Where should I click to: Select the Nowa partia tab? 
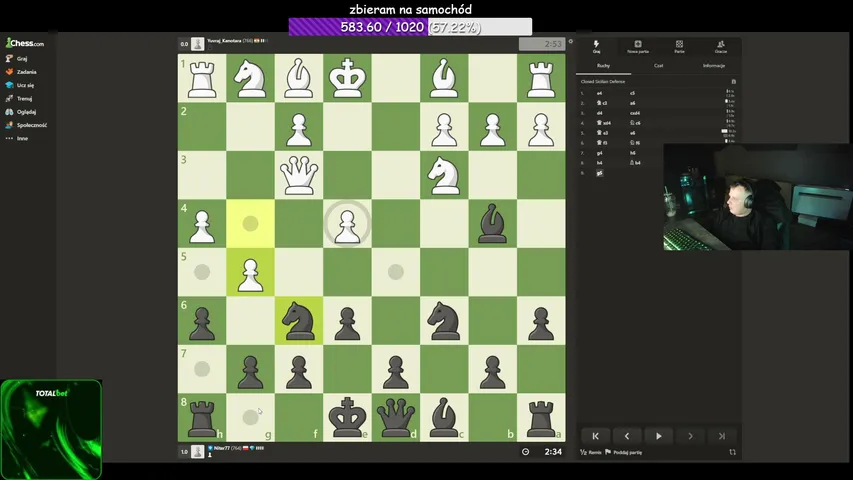click(x=638, y=47)
